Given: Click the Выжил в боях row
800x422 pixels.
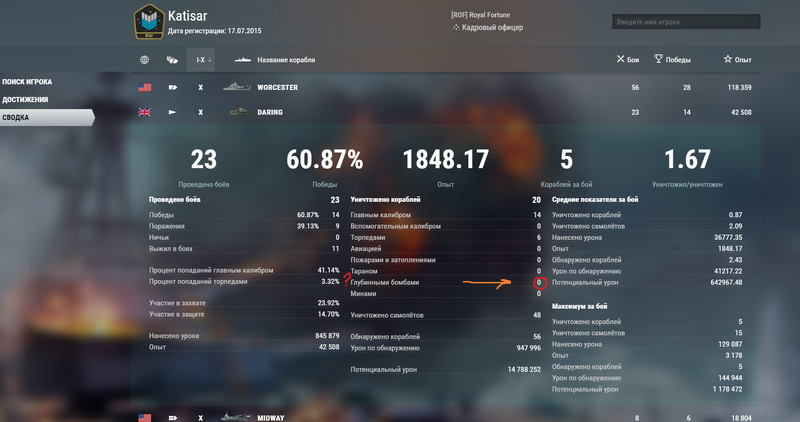Looking at the screenshot, I should (x=244, y=249).
